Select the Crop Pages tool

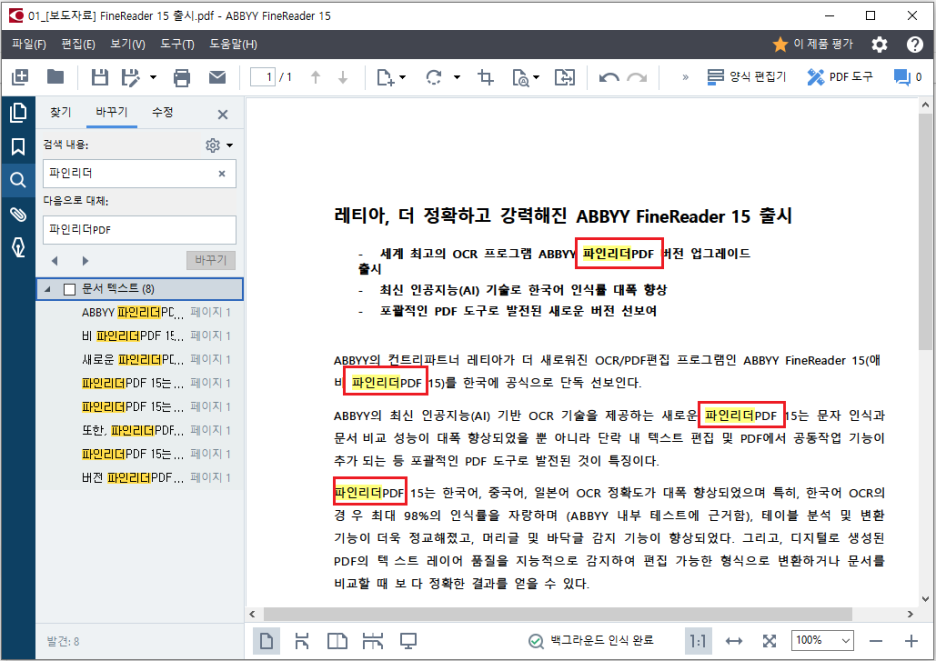(x=485, y=77)
